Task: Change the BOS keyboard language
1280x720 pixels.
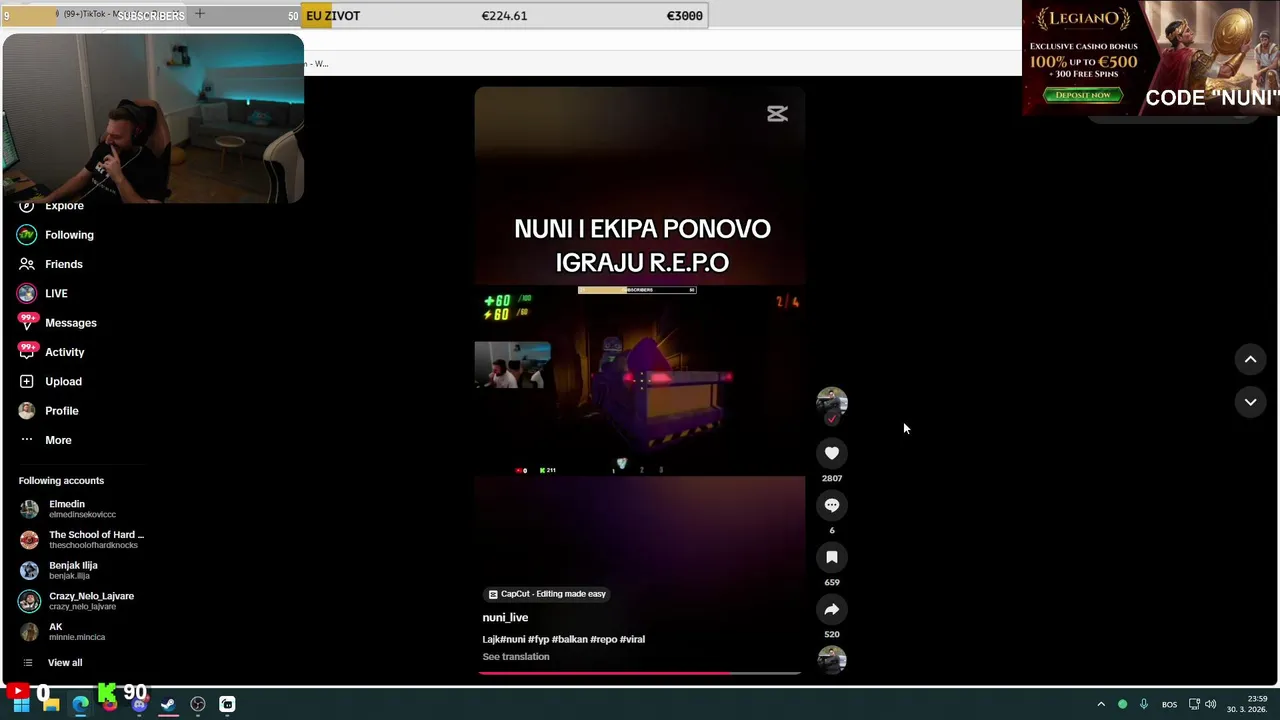Action: 1169,705
